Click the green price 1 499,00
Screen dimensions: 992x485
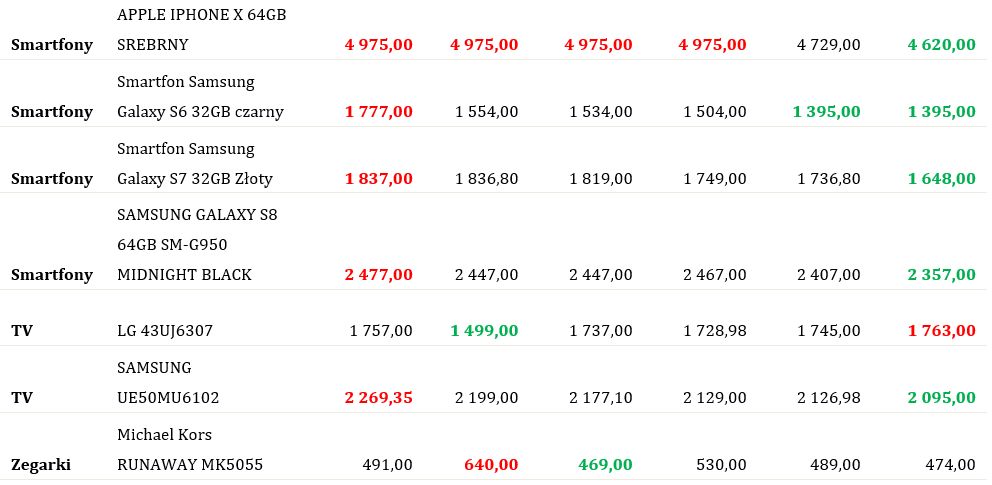(484, 331)
